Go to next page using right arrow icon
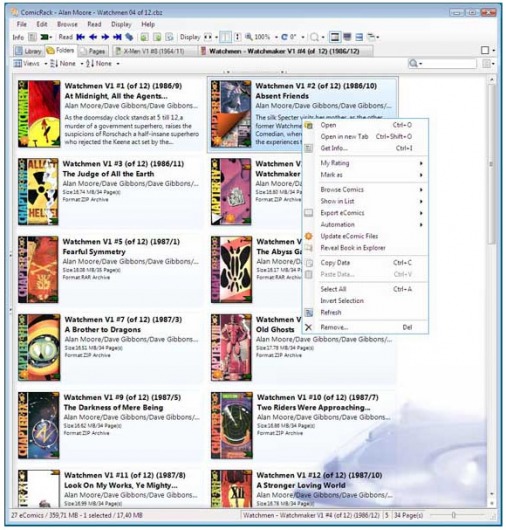Viewport: 506px width, 530px height. click(105, 37)
